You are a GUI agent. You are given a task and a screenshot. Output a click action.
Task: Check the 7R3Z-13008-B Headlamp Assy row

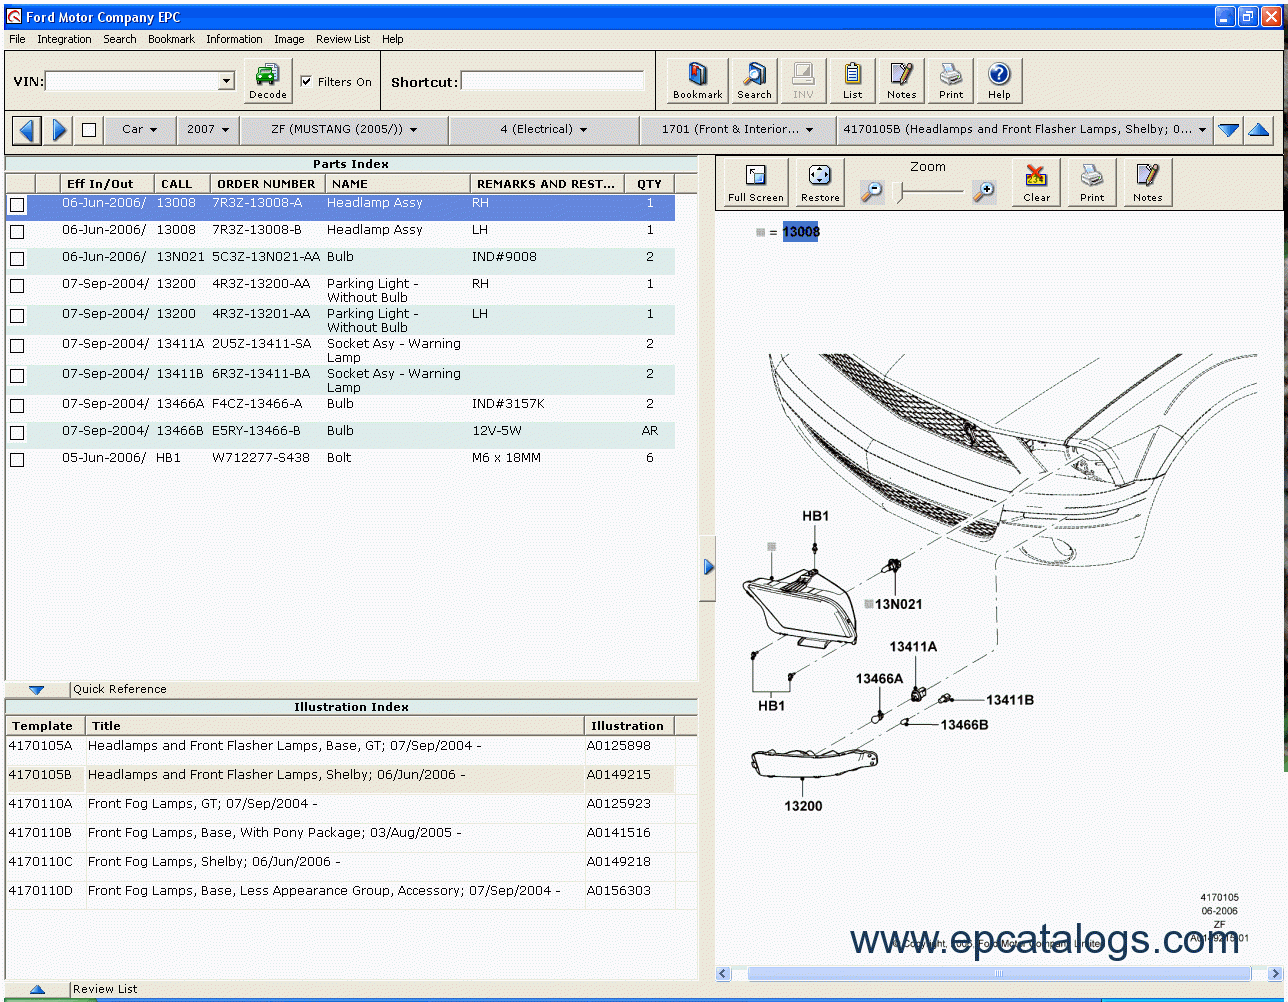pos(17,232)
